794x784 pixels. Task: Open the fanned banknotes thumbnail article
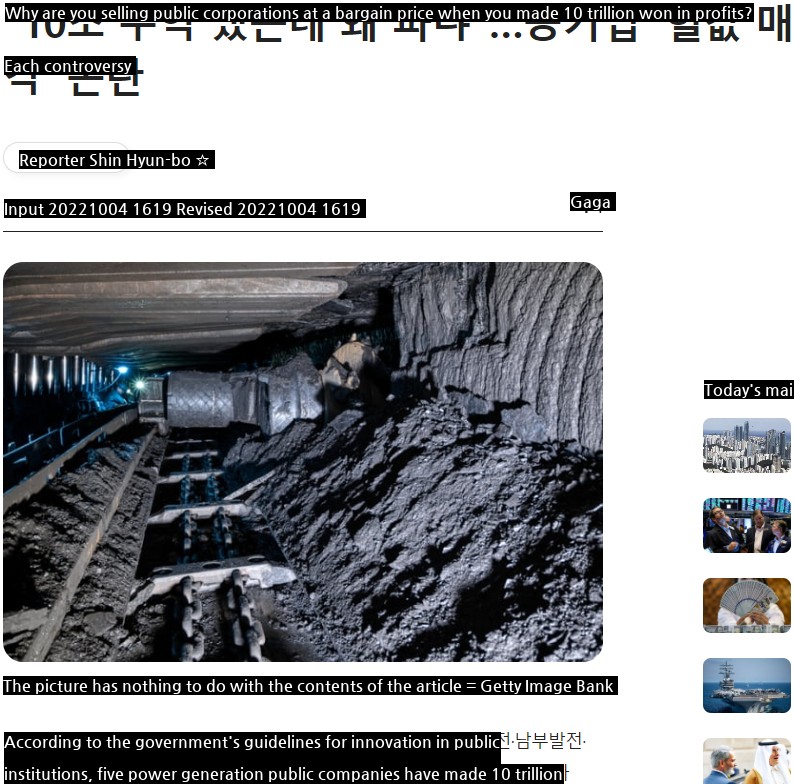coord(746,605)
